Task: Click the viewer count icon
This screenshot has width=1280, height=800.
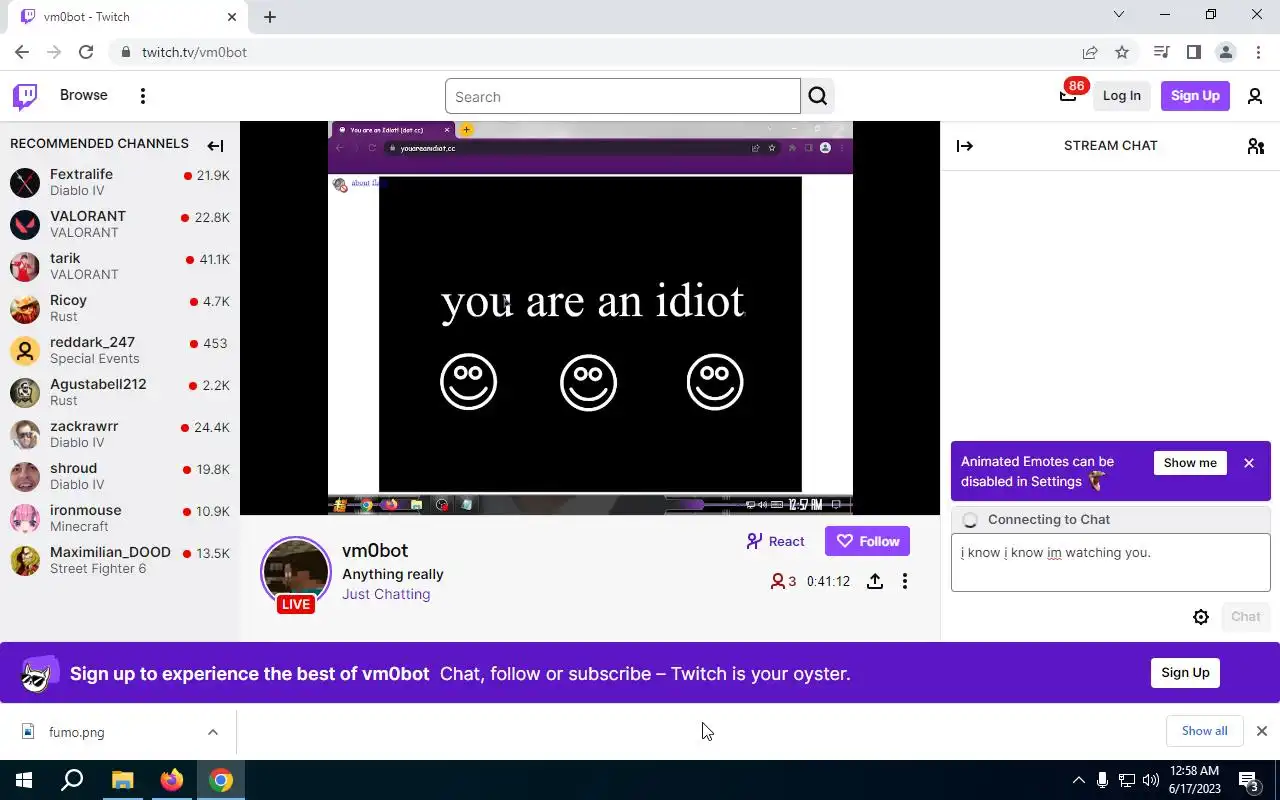Action: pyautogui.click(x=777, y=581)
